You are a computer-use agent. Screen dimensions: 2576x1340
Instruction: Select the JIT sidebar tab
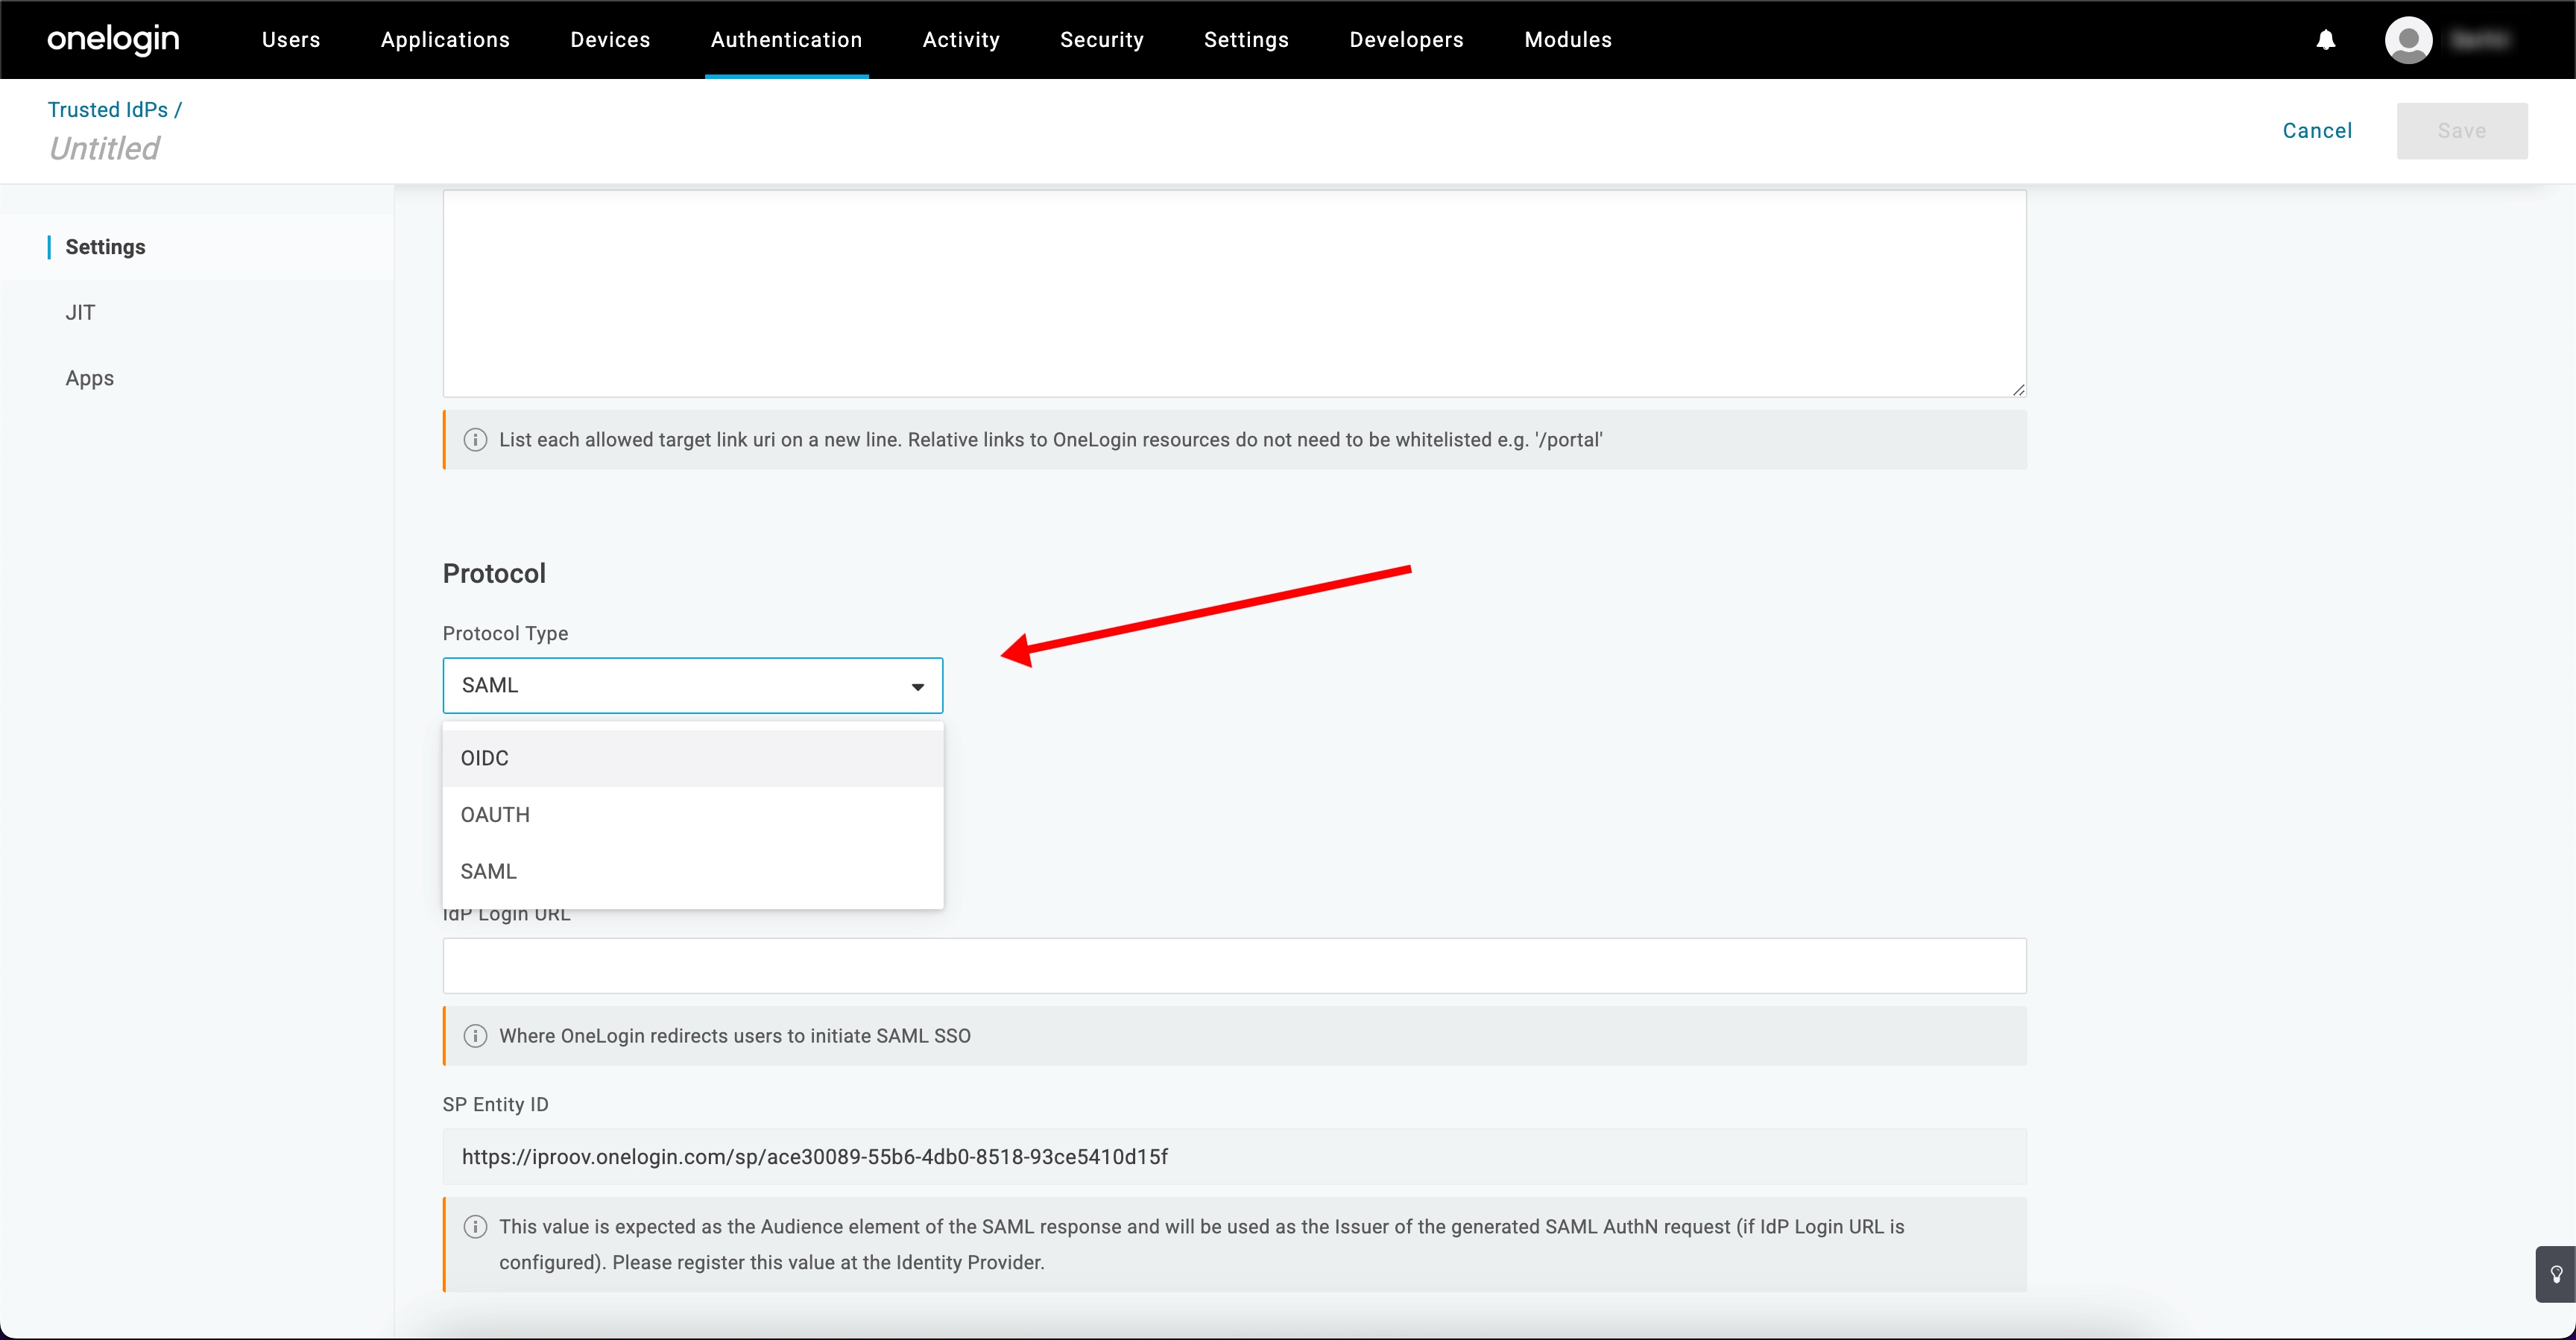click(80, 313)
